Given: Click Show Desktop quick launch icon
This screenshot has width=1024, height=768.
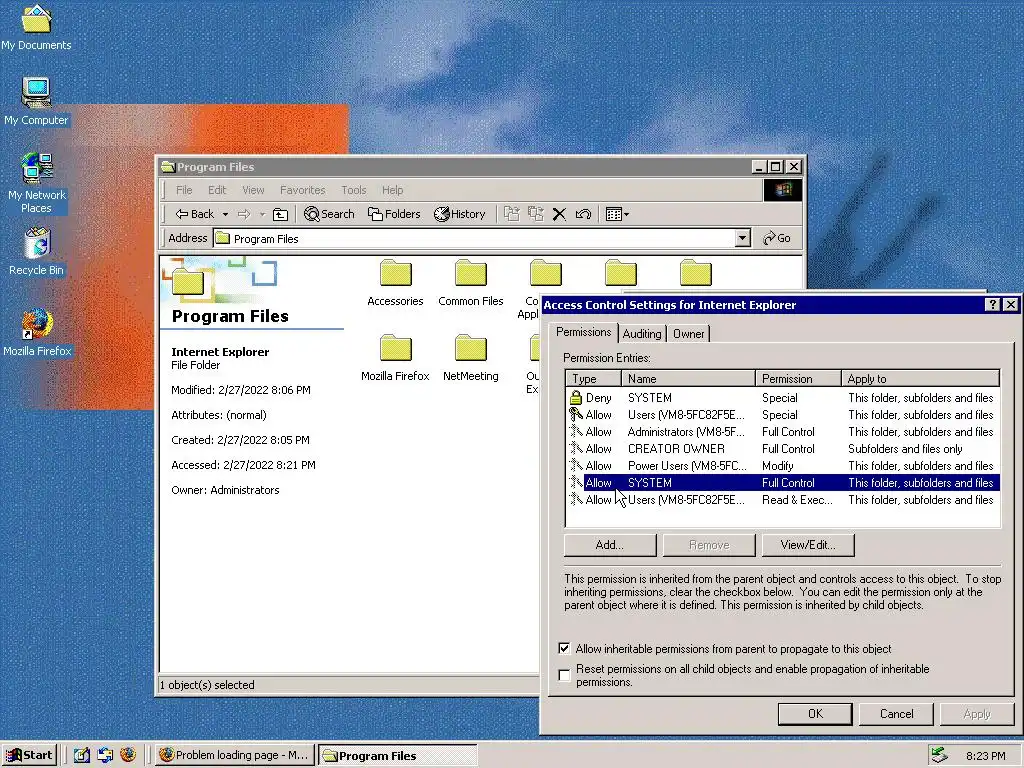Looking at the screenshot, I should click(82, 755).
